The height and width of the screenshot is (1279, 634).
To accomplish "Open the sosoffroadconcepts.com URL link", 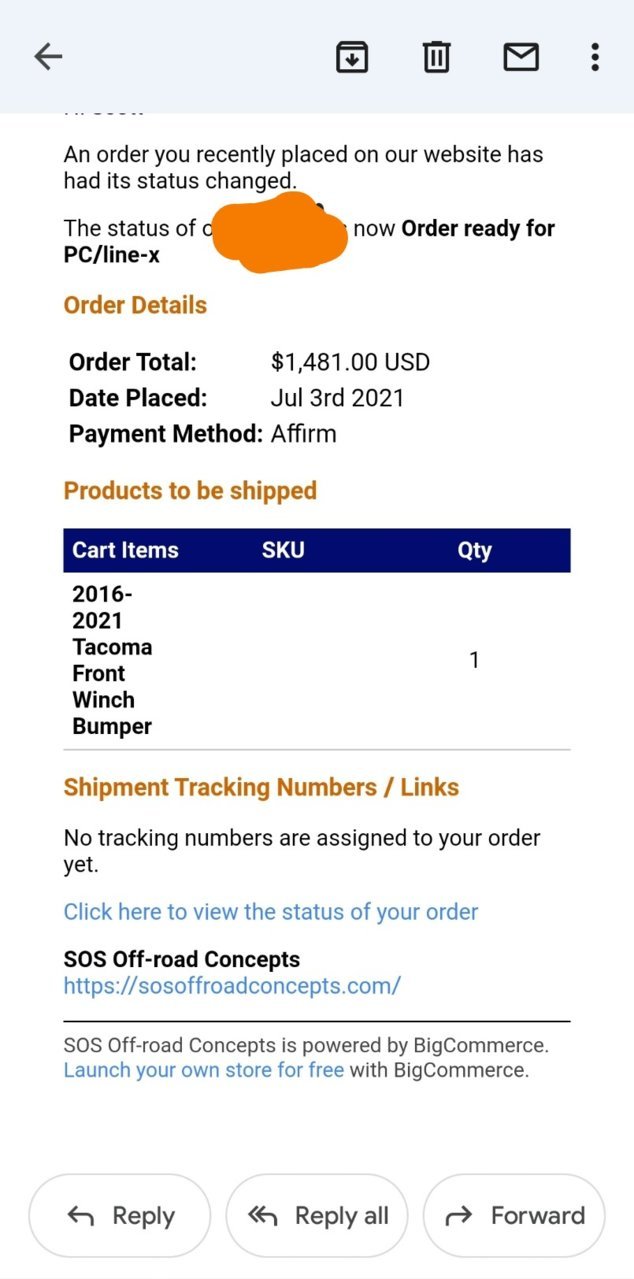I will [x=232, y=985].
